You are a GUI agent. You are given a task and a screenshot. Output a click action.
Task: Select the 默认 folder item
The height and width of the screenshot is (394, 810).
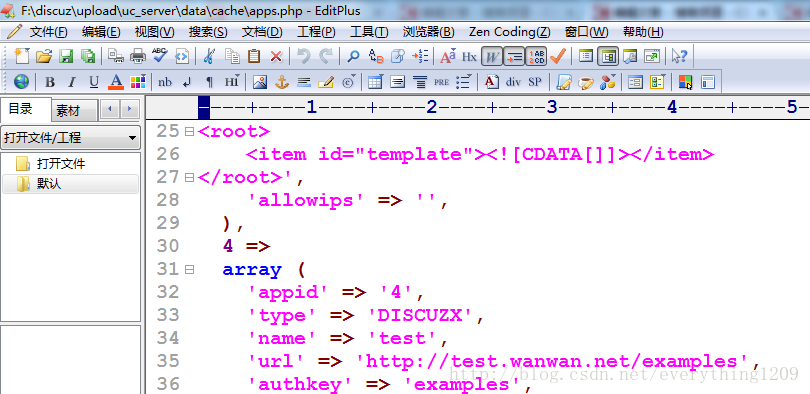[49, 184]
